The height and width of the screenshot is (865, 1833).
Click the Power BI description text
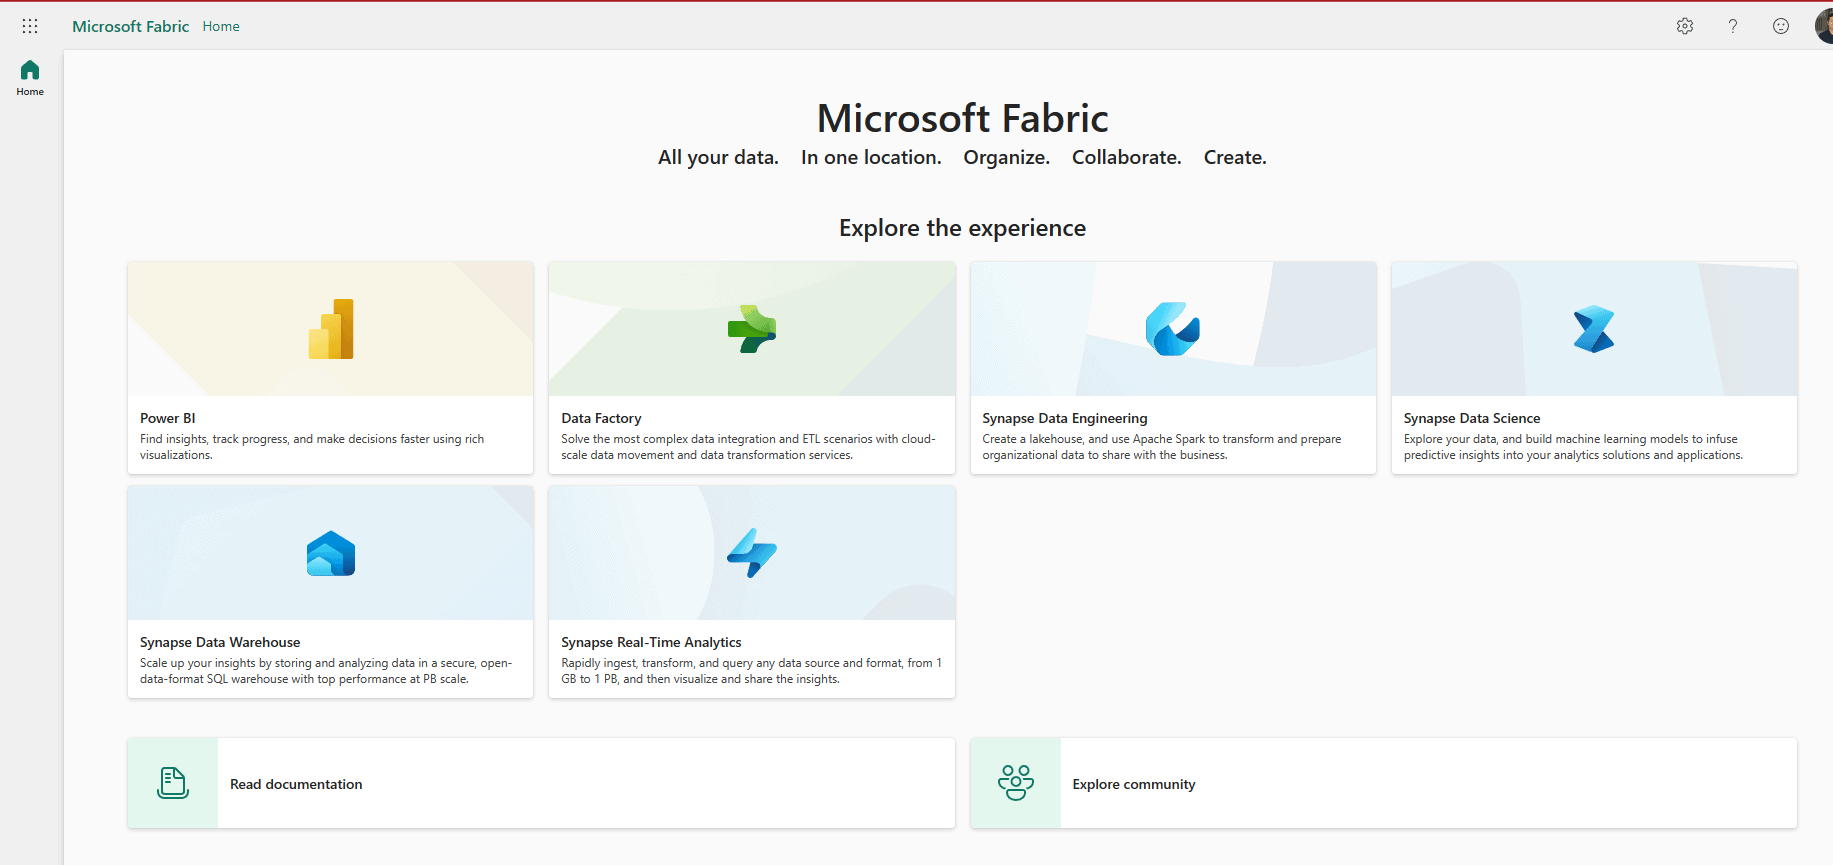coord(312,447)
